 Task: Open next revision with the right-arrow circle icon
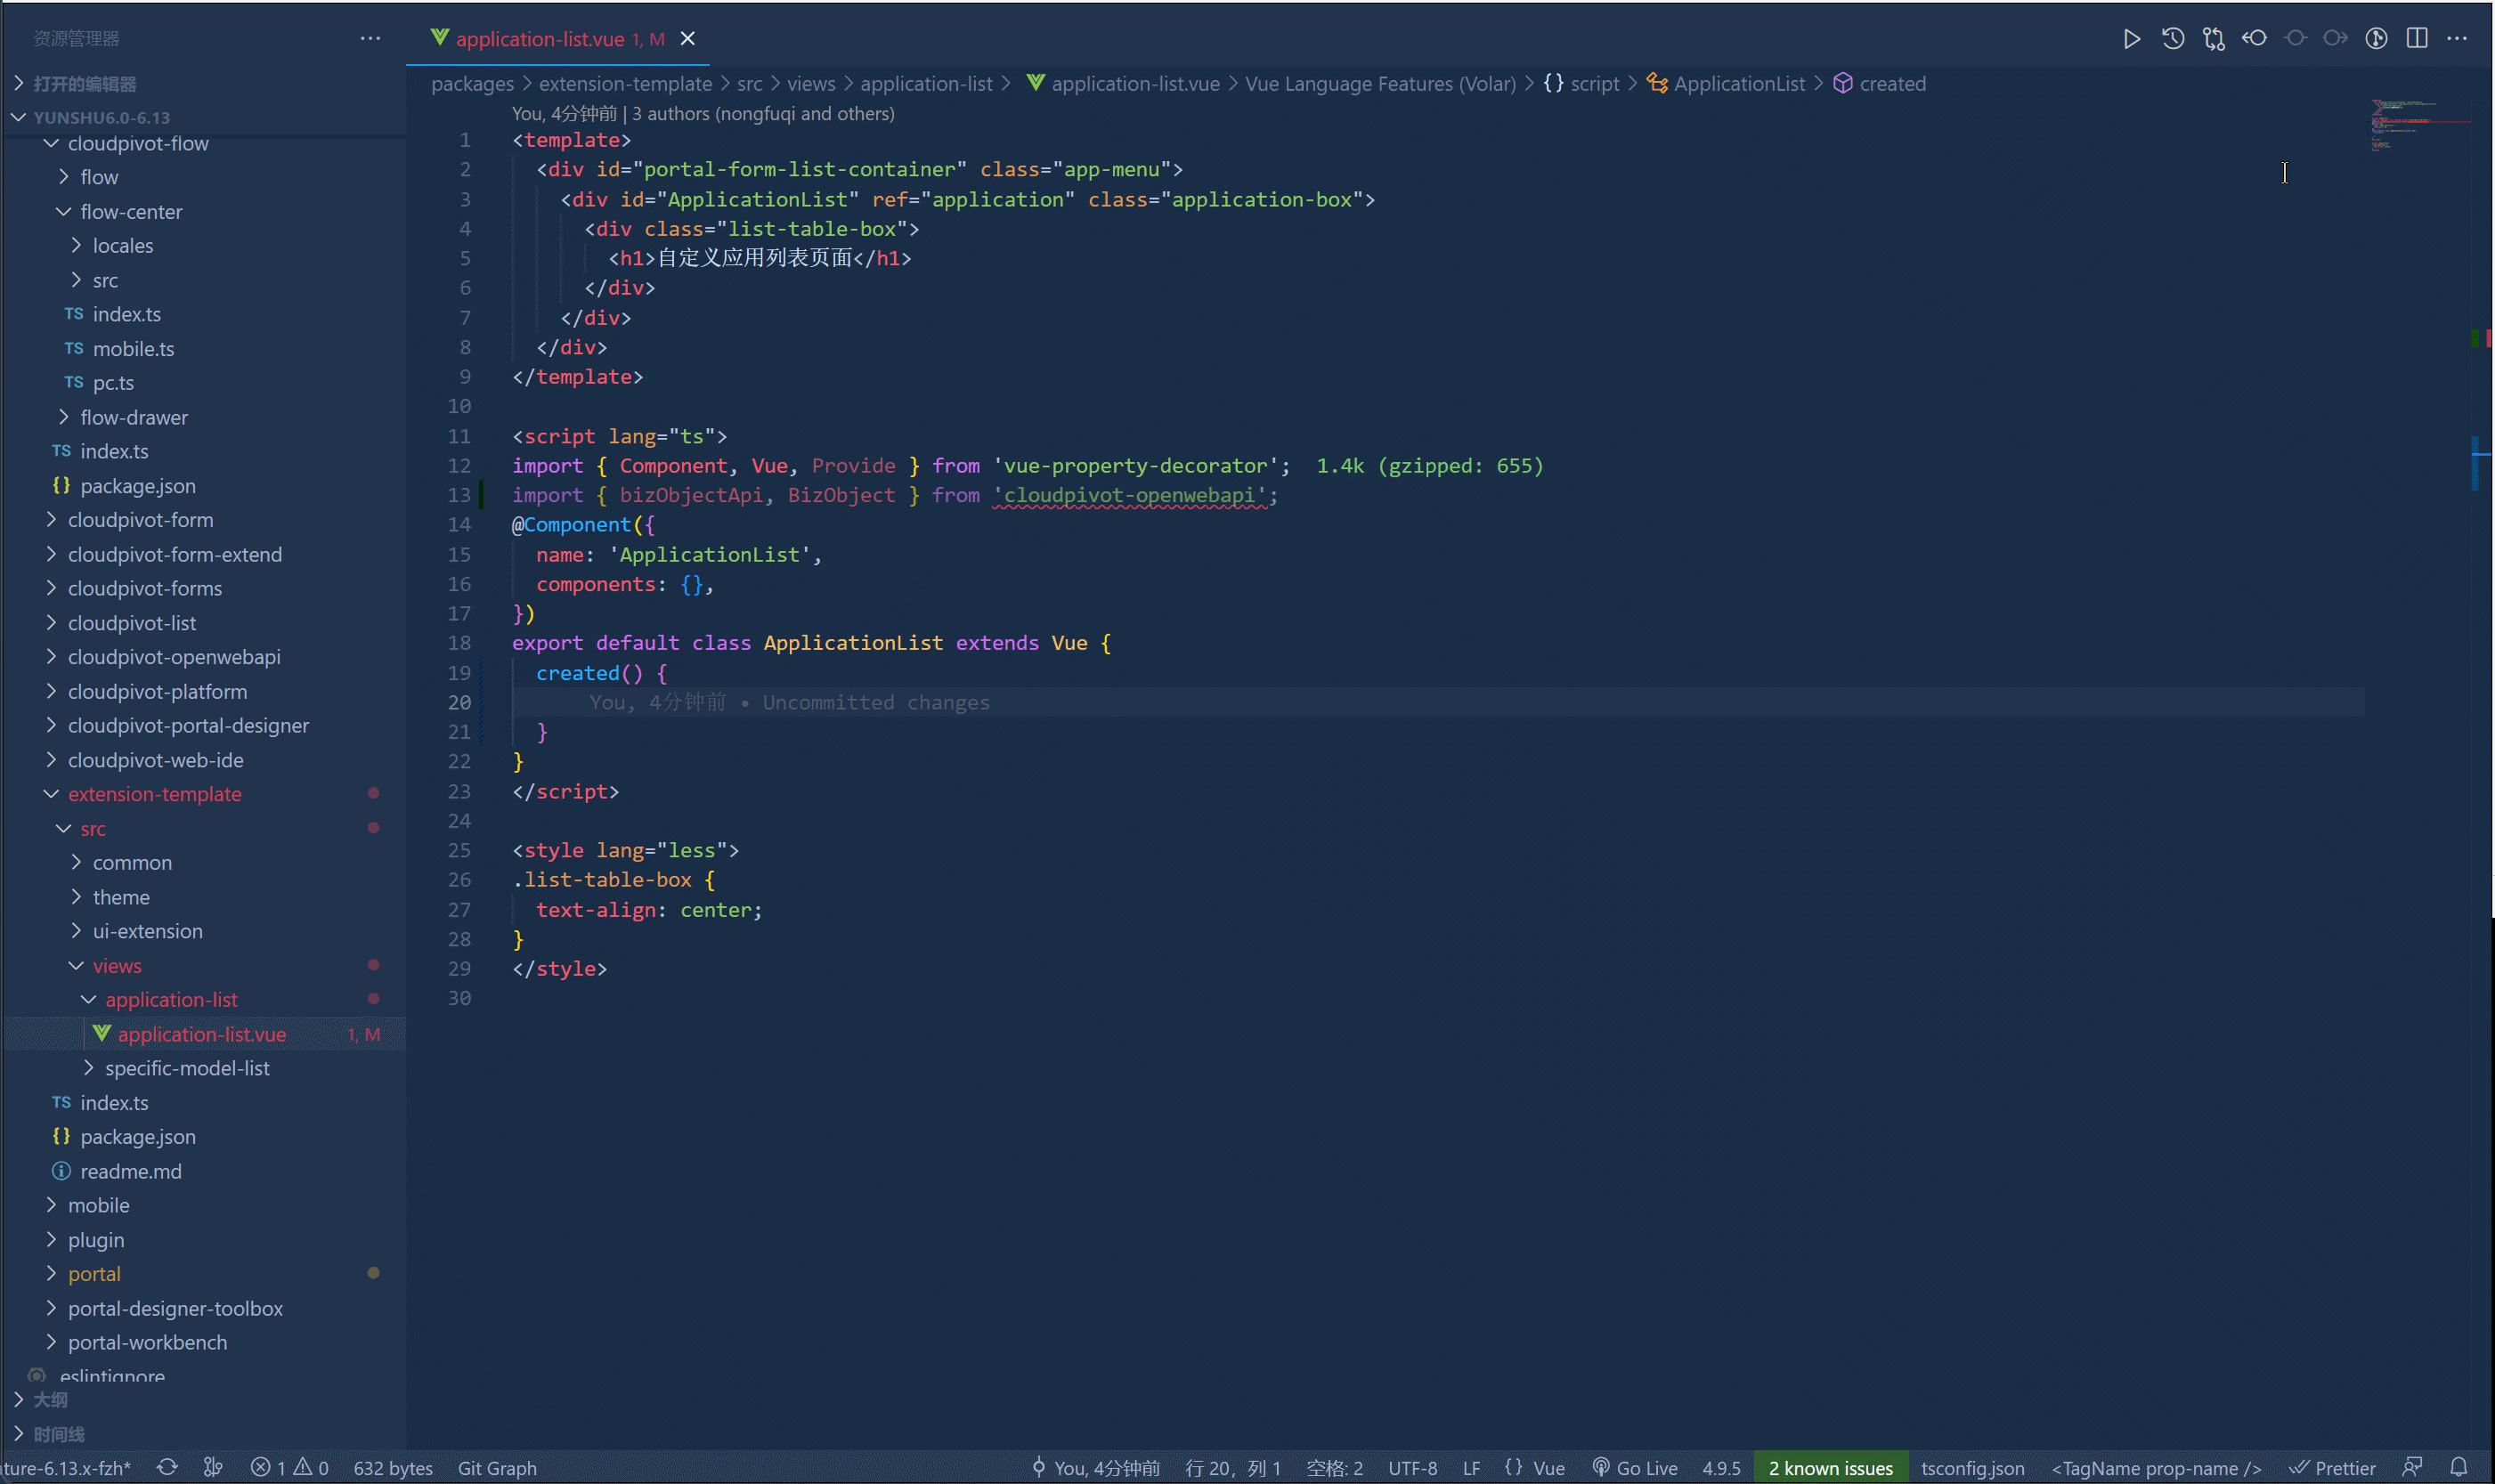(x=2335, y=39)
